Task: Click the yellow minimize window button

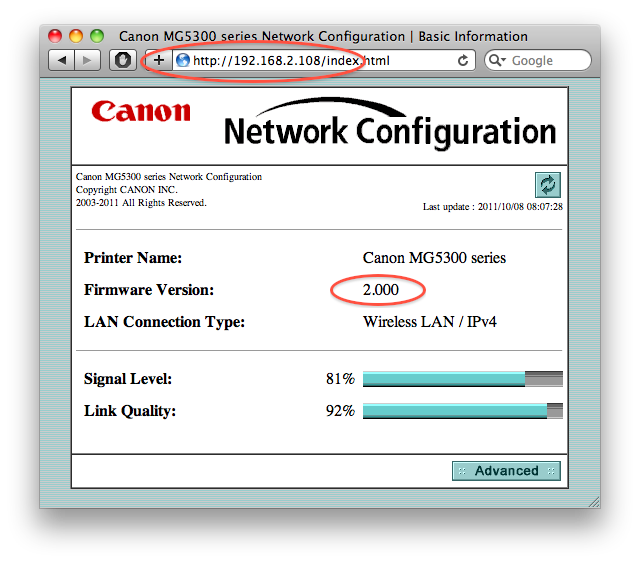Action: click(77, 37)
